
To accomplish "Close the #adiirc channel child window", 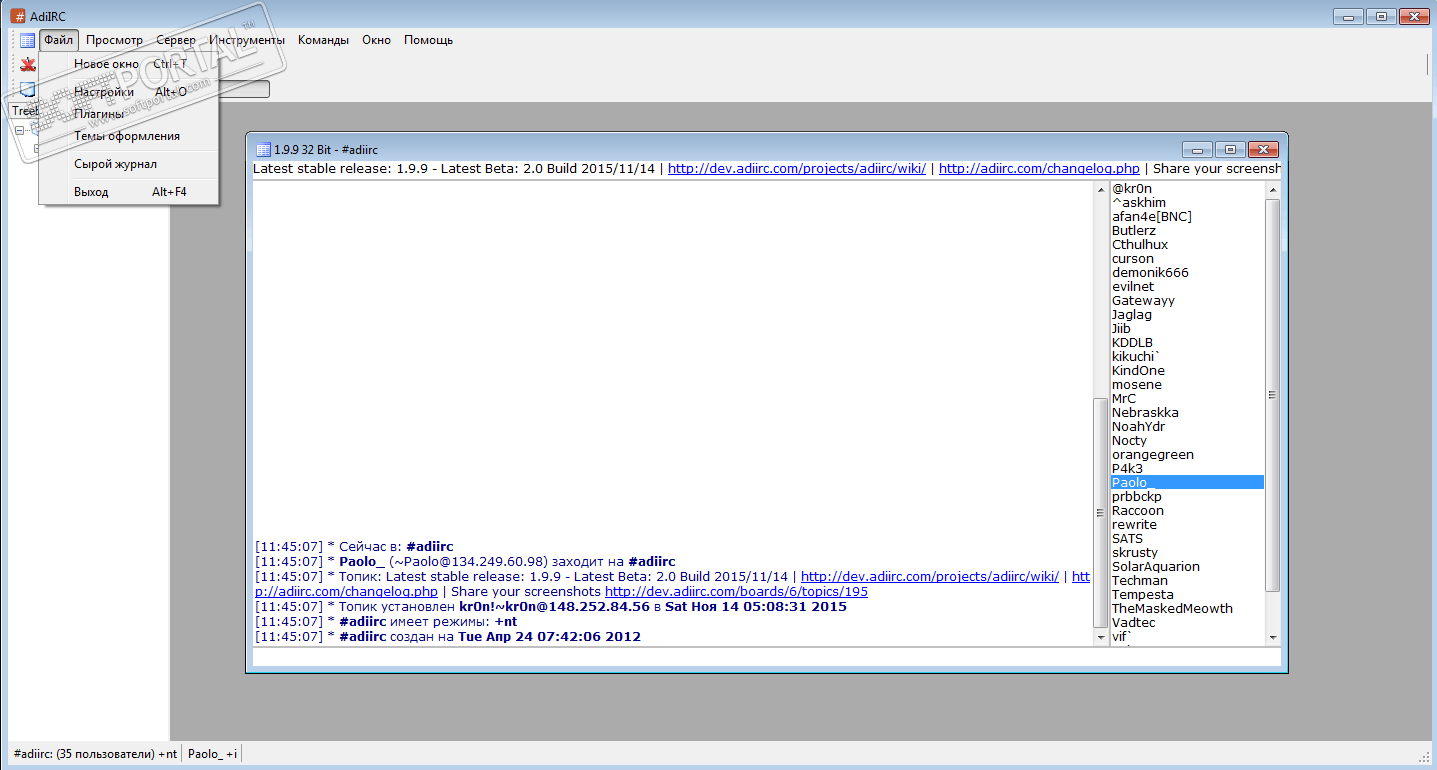I will point(1264,150).
